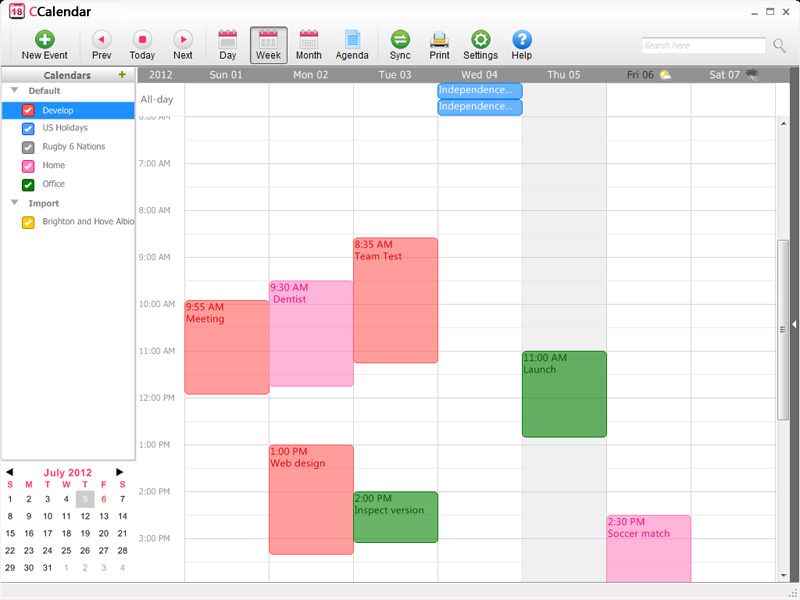800x600 pixels.
Task: Enable the Rugby 6 Nations calendar
Action: point(30,148)
